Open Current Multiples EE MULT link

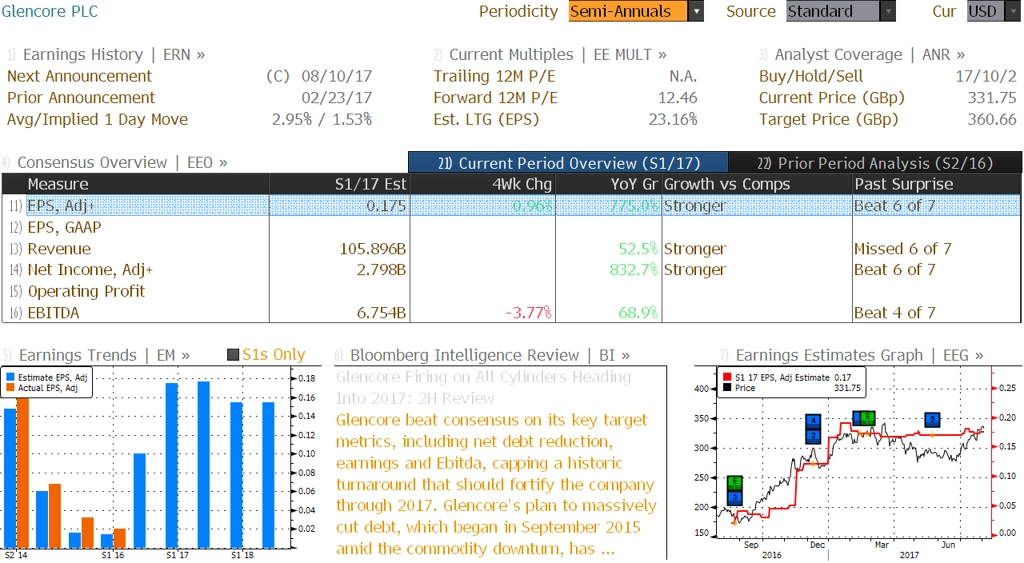point(558,54)
